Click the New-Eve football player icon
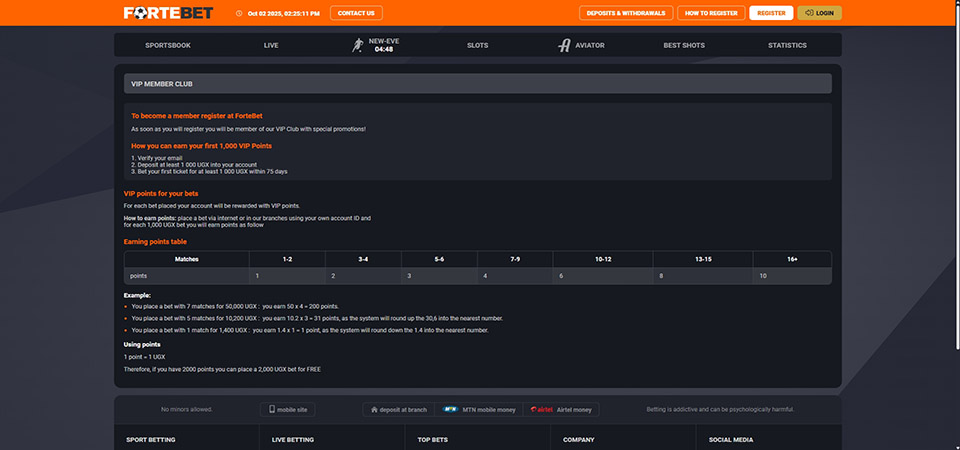This screenshot has width=960, height=450. click(x=357, y=45)
